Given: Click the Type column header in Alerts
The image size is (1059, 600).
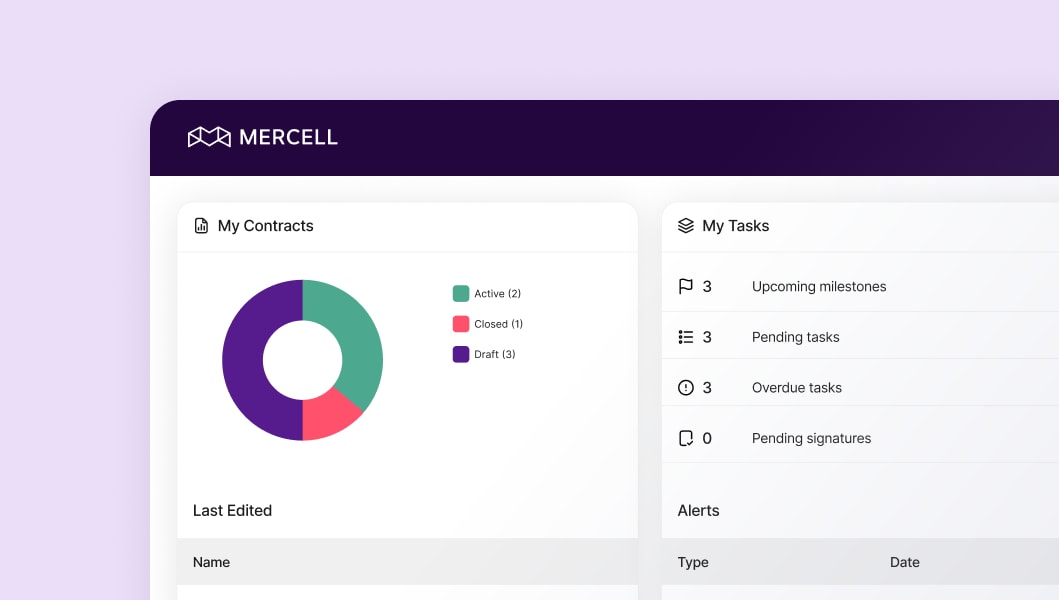Looking at the screenshot, I should 693,562.
